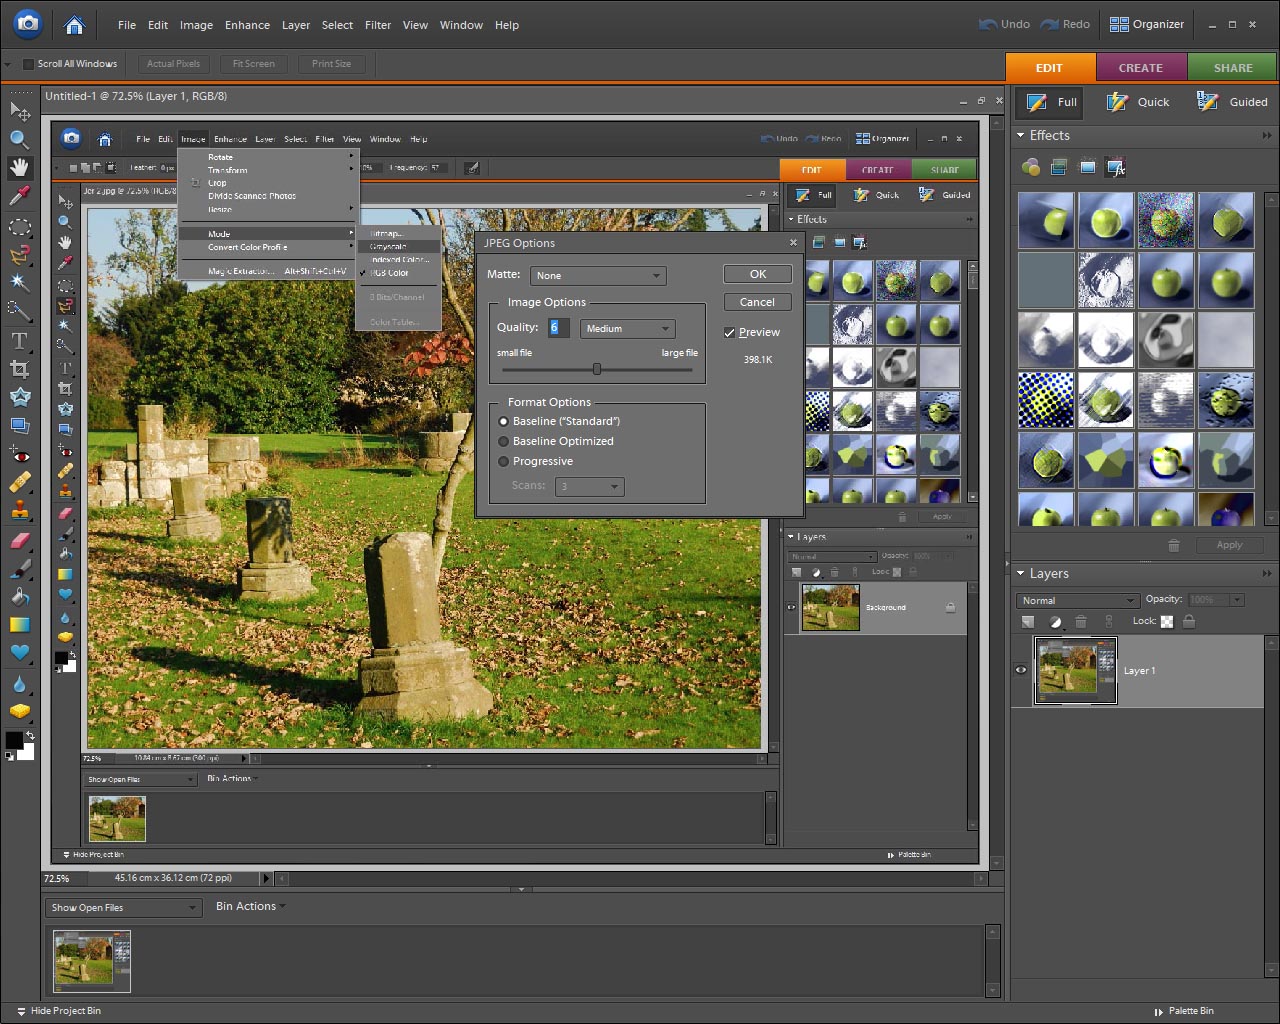Select the Type tool in the main toolbar
Image resolution: width=1280 pixels, height=1024 pixels.
pyautogui.click(x=19, y=341)
